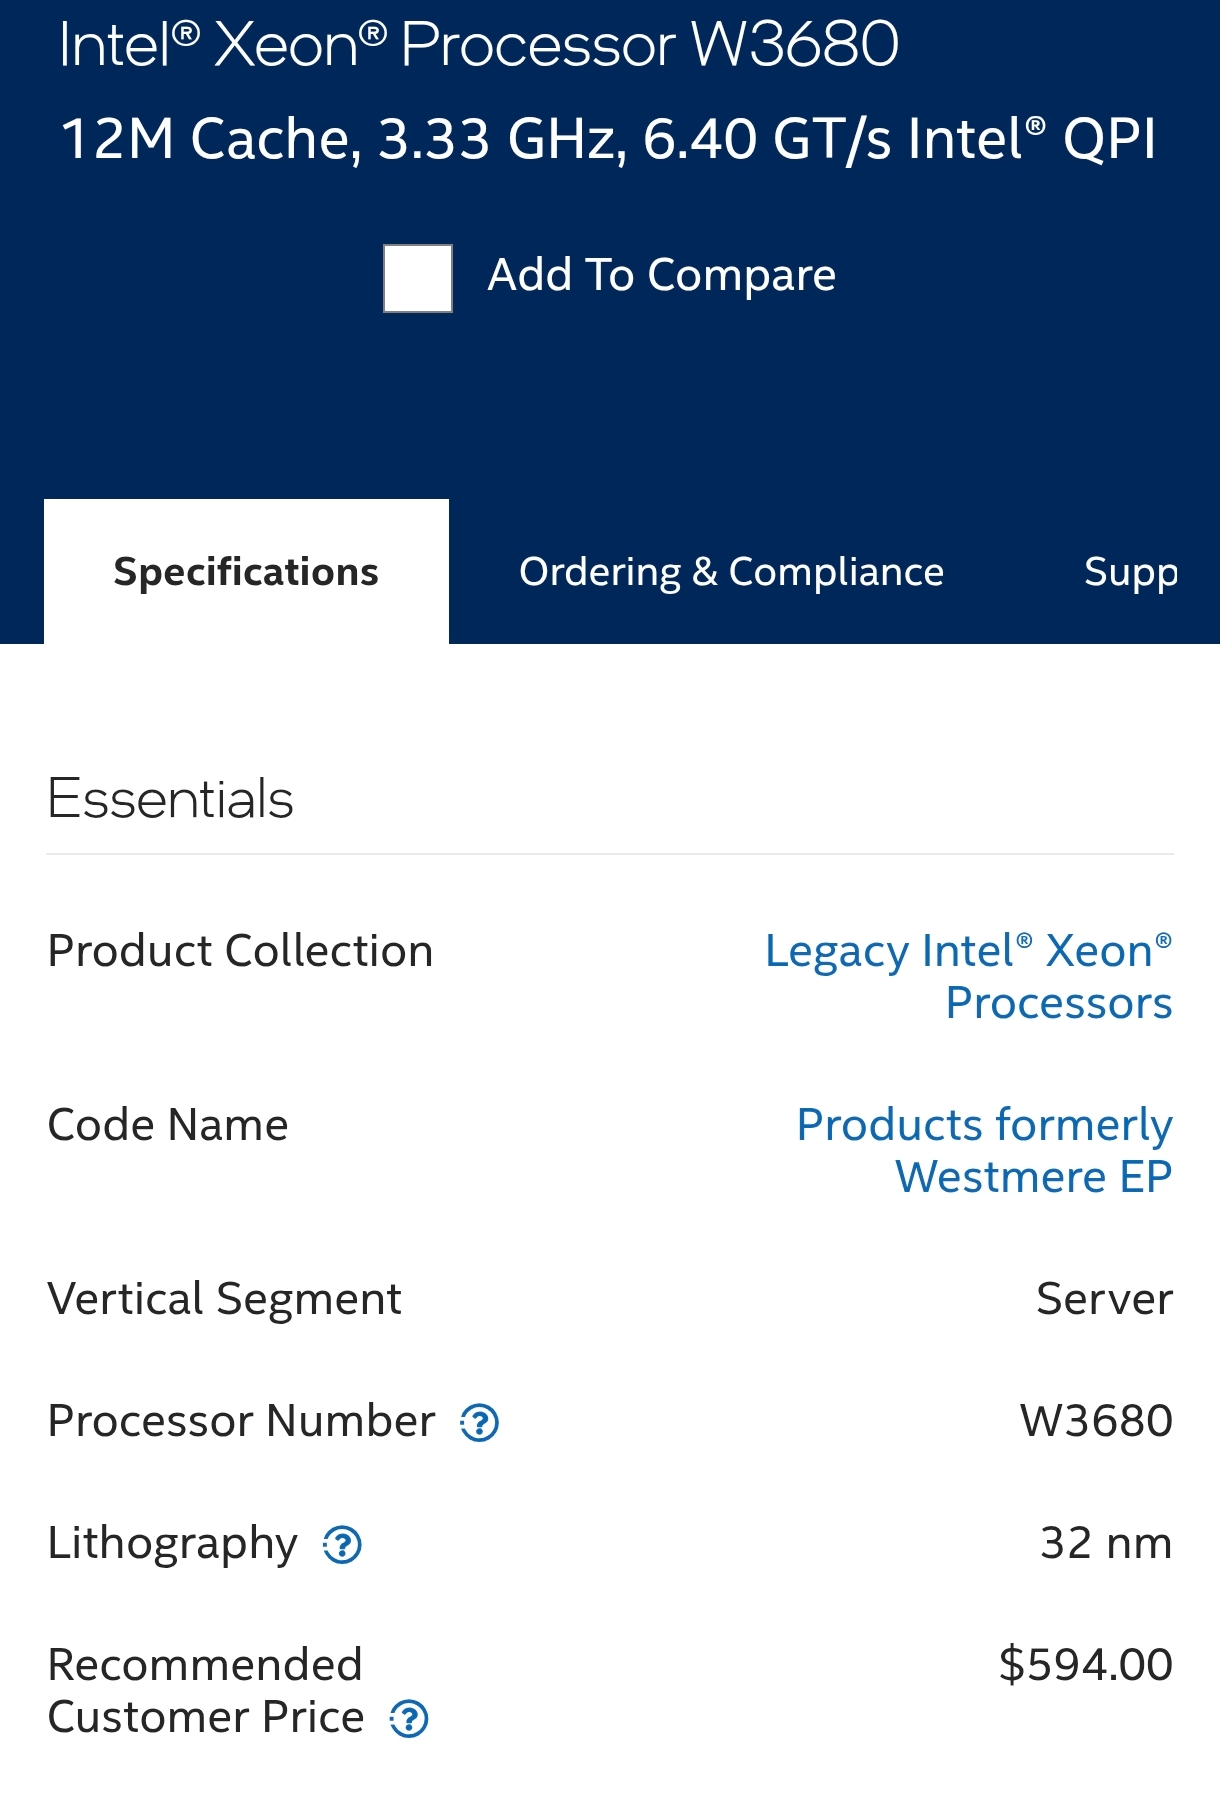Open the Processor Number help icon

click(x=479, y=1422)
